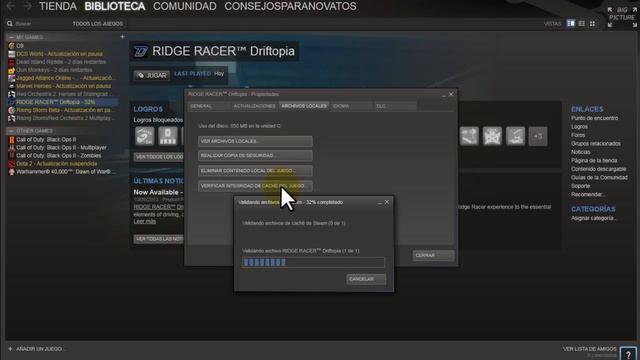This screenshot has width=640, height=360.
Task: Select Call of Duty: Black Ops II - Zombies
Action: coord(58,156)
